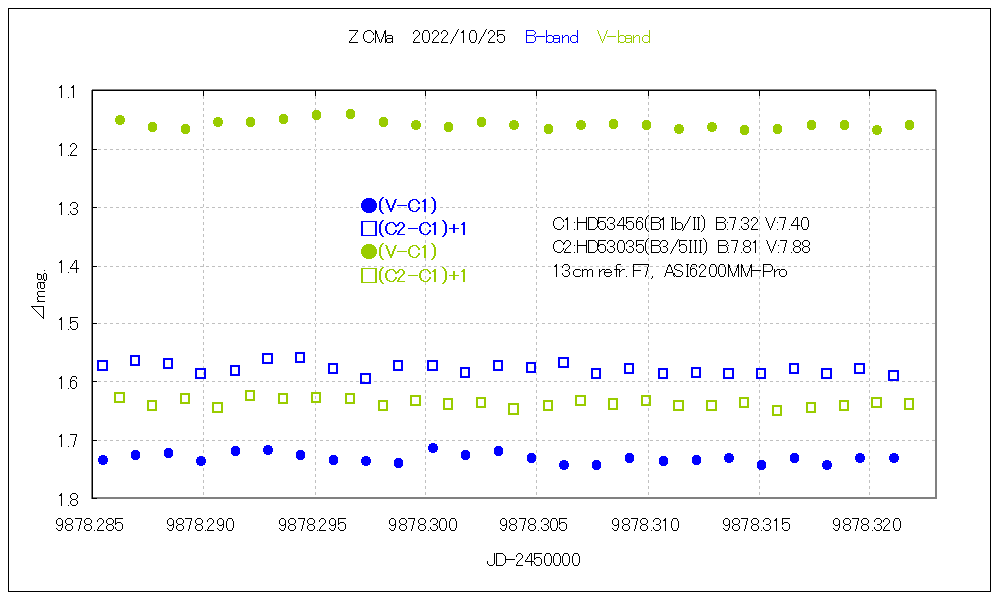Click the V-band label in the title
1000x600 pixels.
click(623, 38)
